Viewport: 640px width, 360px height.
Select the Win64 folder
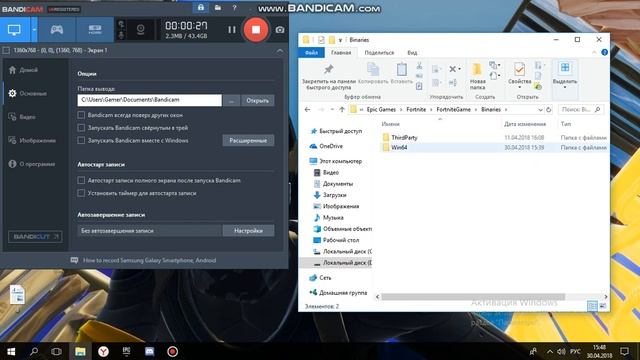click(399, 147)
